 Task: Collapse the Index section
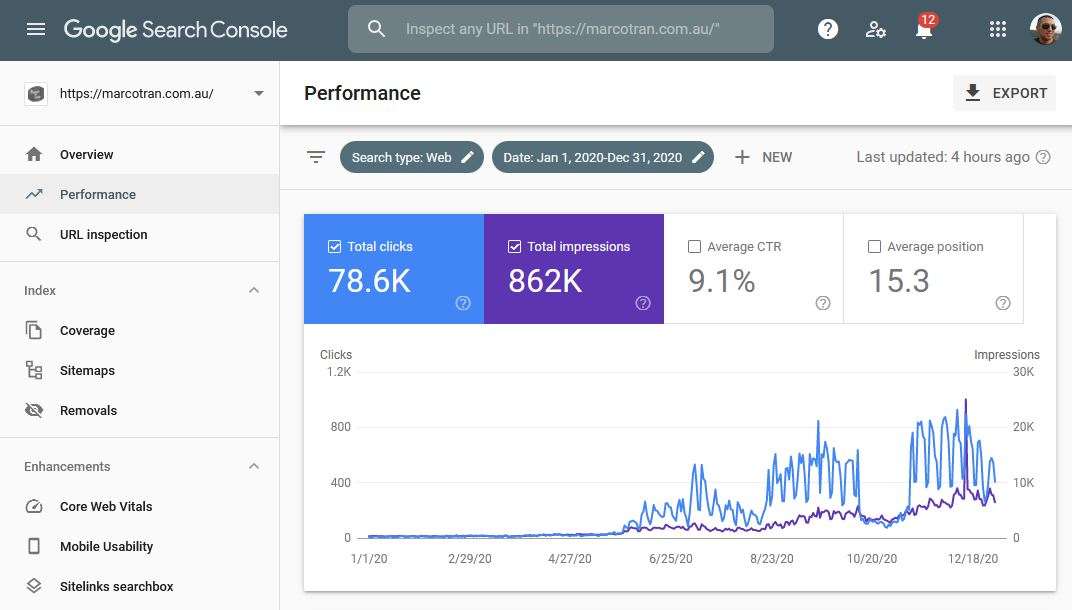(254, 290)
